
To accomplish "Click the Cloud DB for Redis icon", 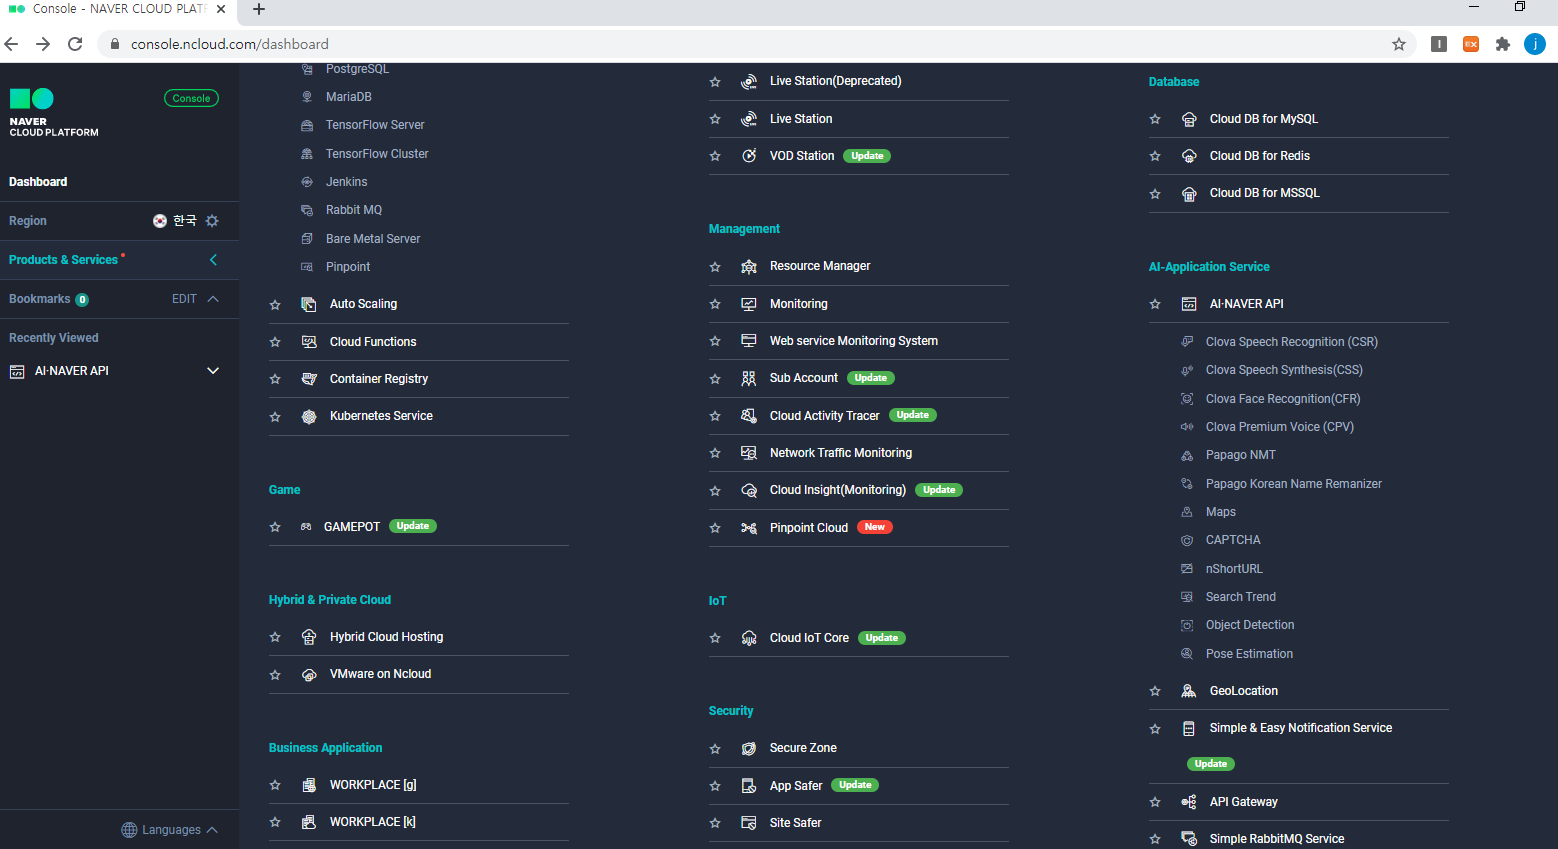I will click(1189, 156).
